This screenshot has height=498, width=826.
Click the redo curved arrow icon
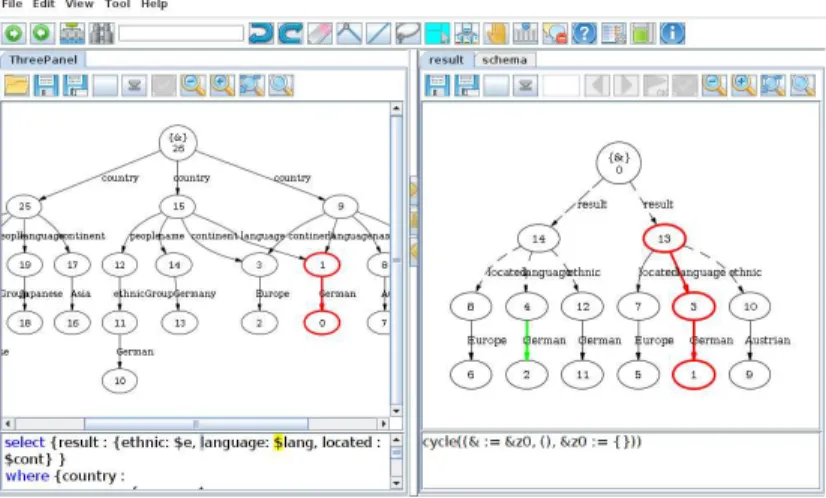(x=290, y=33)
